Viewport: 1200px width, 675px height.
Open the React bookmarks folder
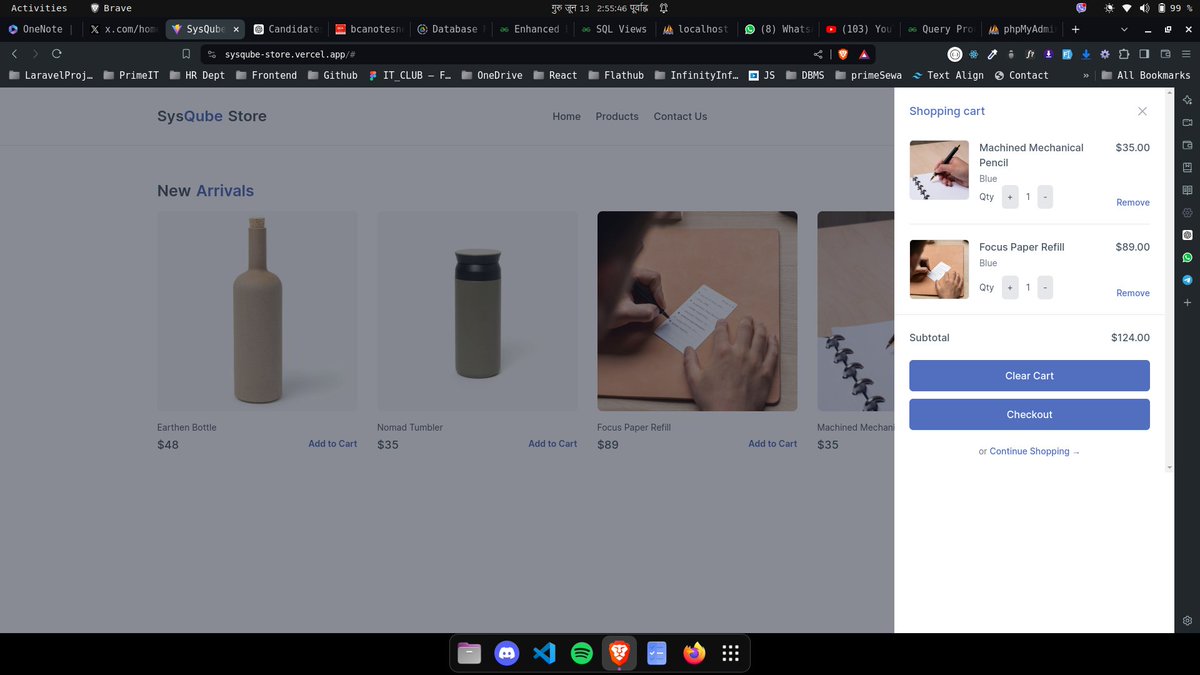click(x=555, y=75)
